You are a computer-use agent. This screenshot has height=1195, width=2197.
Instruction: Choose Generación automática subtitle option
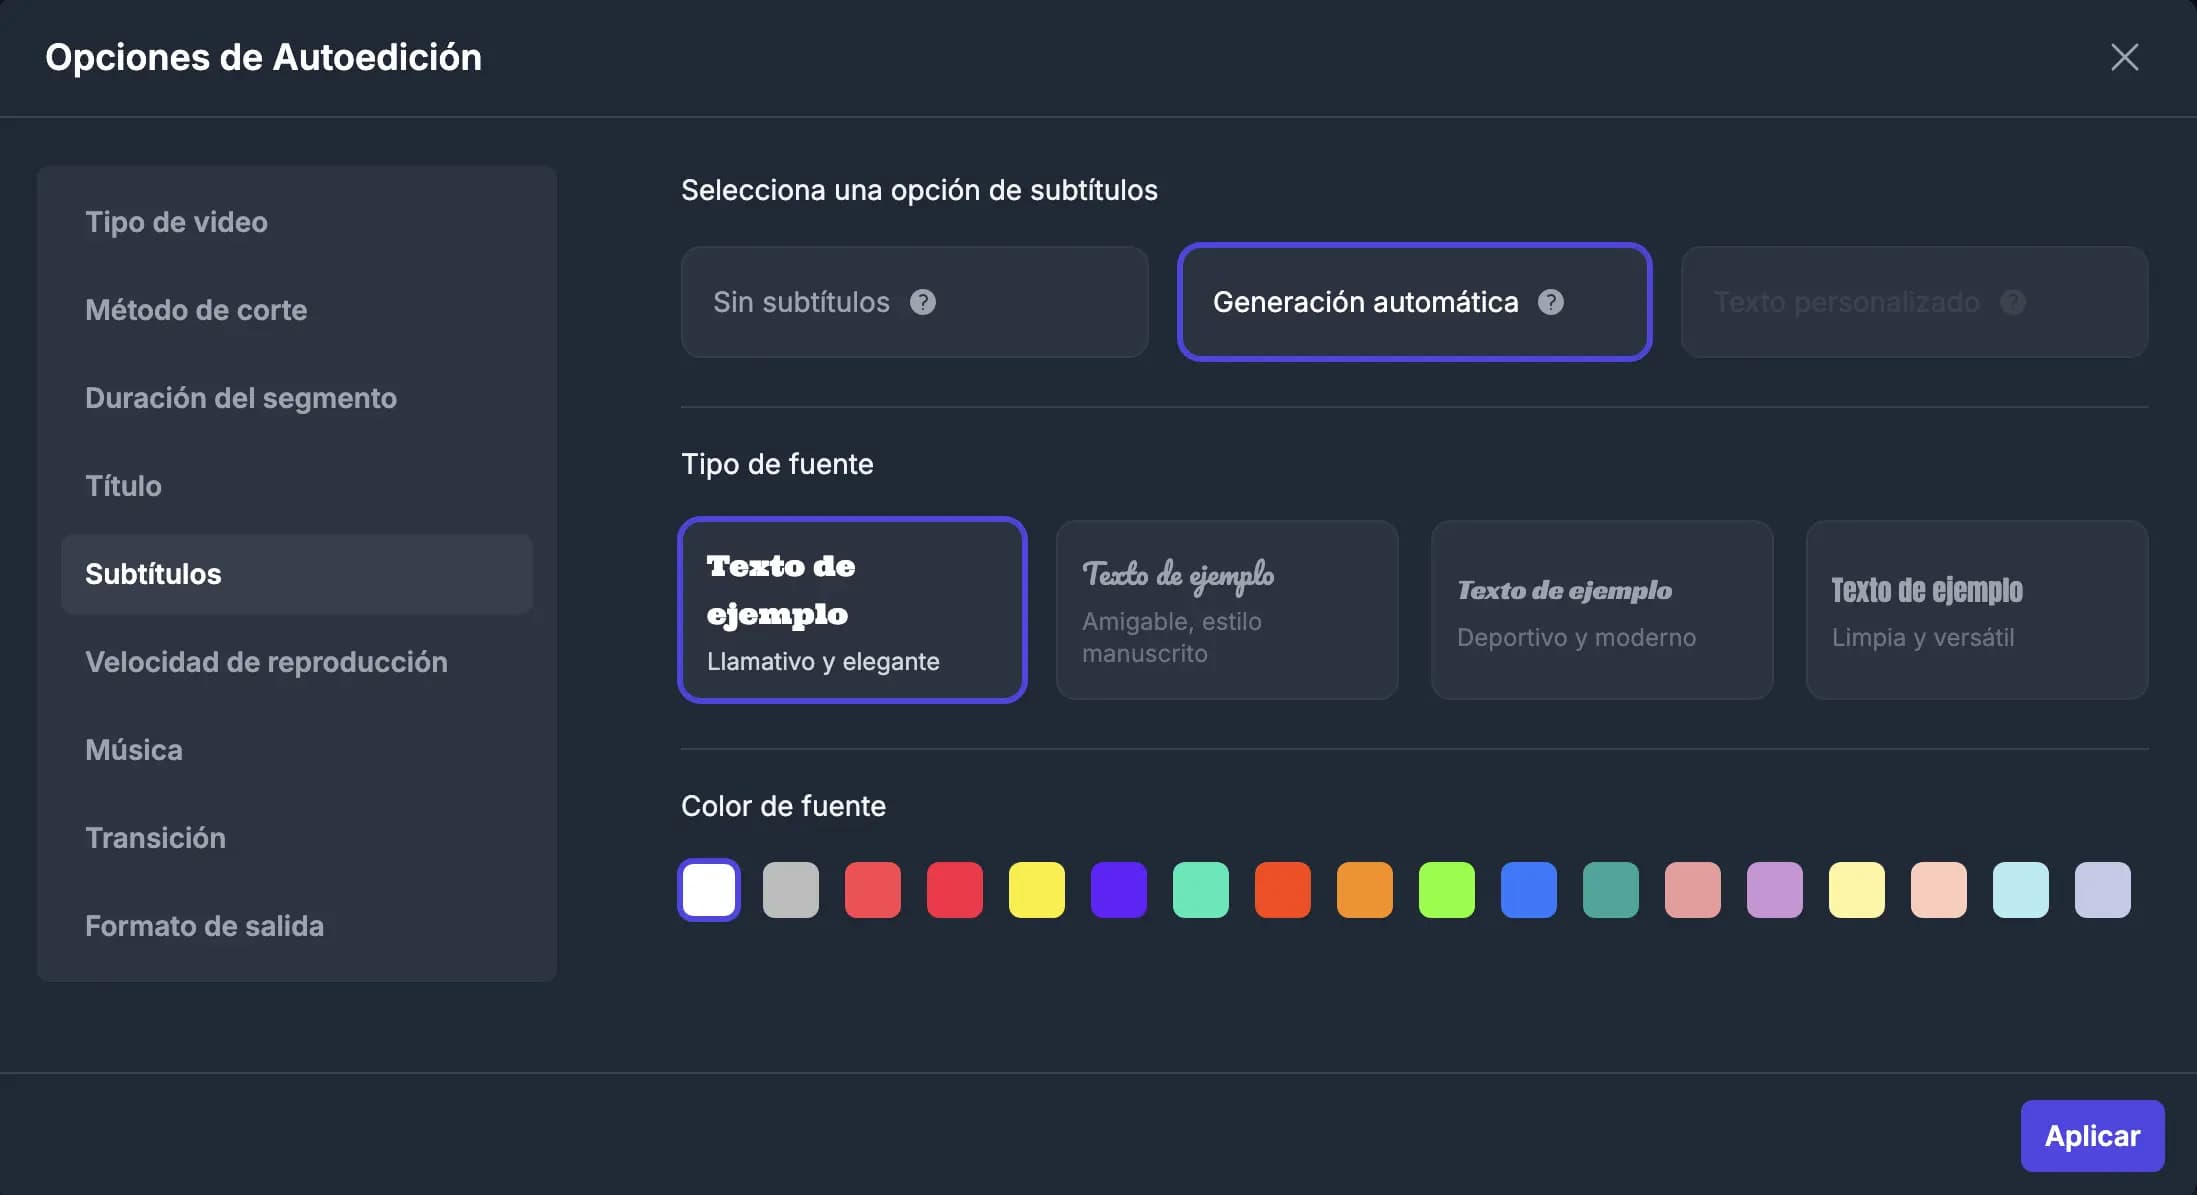(x=1364, y=302)
